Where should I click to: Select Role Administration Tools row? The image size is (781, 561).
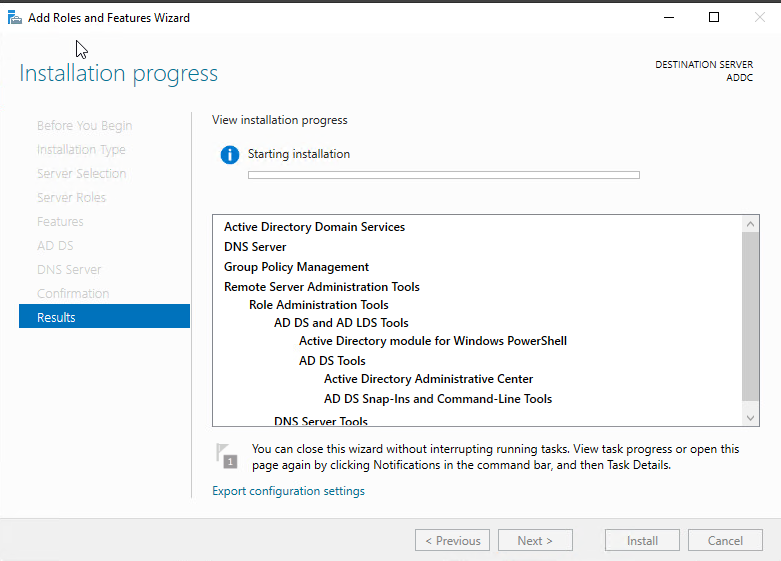tap(319, 305)
